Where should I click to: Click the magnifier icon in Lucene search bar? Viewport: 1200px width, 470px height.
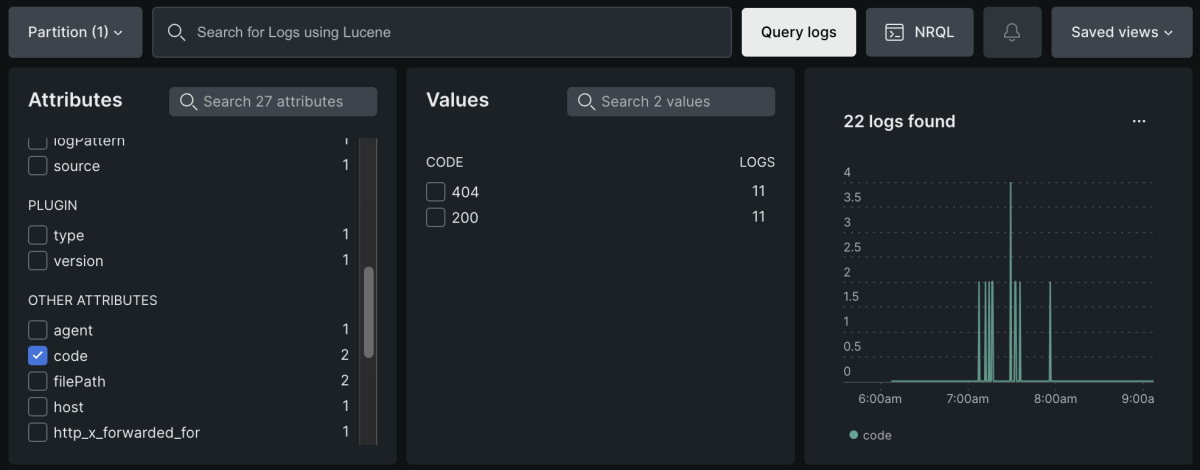click(x=177, y=32)
